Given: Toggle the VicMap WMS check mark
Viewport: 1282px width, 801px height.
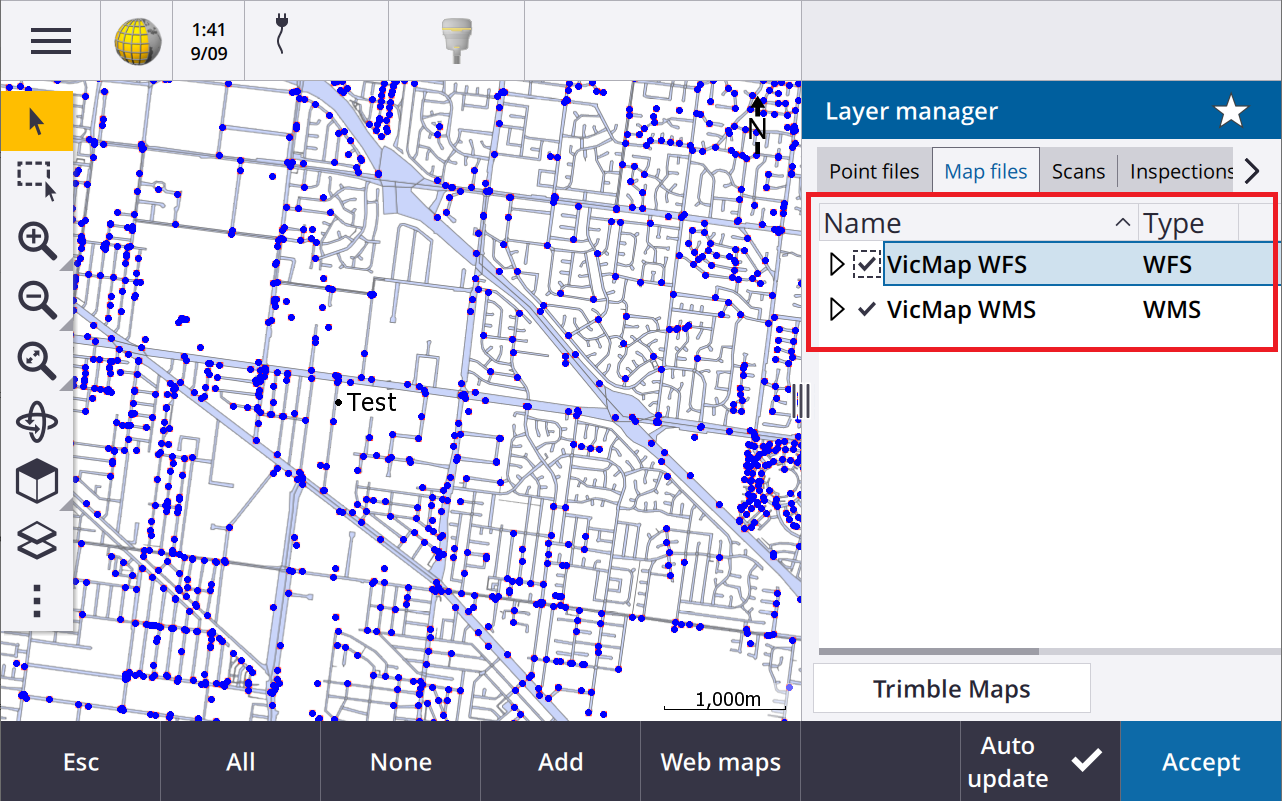Looking at the screenshot, I should (x=867, y=310).
